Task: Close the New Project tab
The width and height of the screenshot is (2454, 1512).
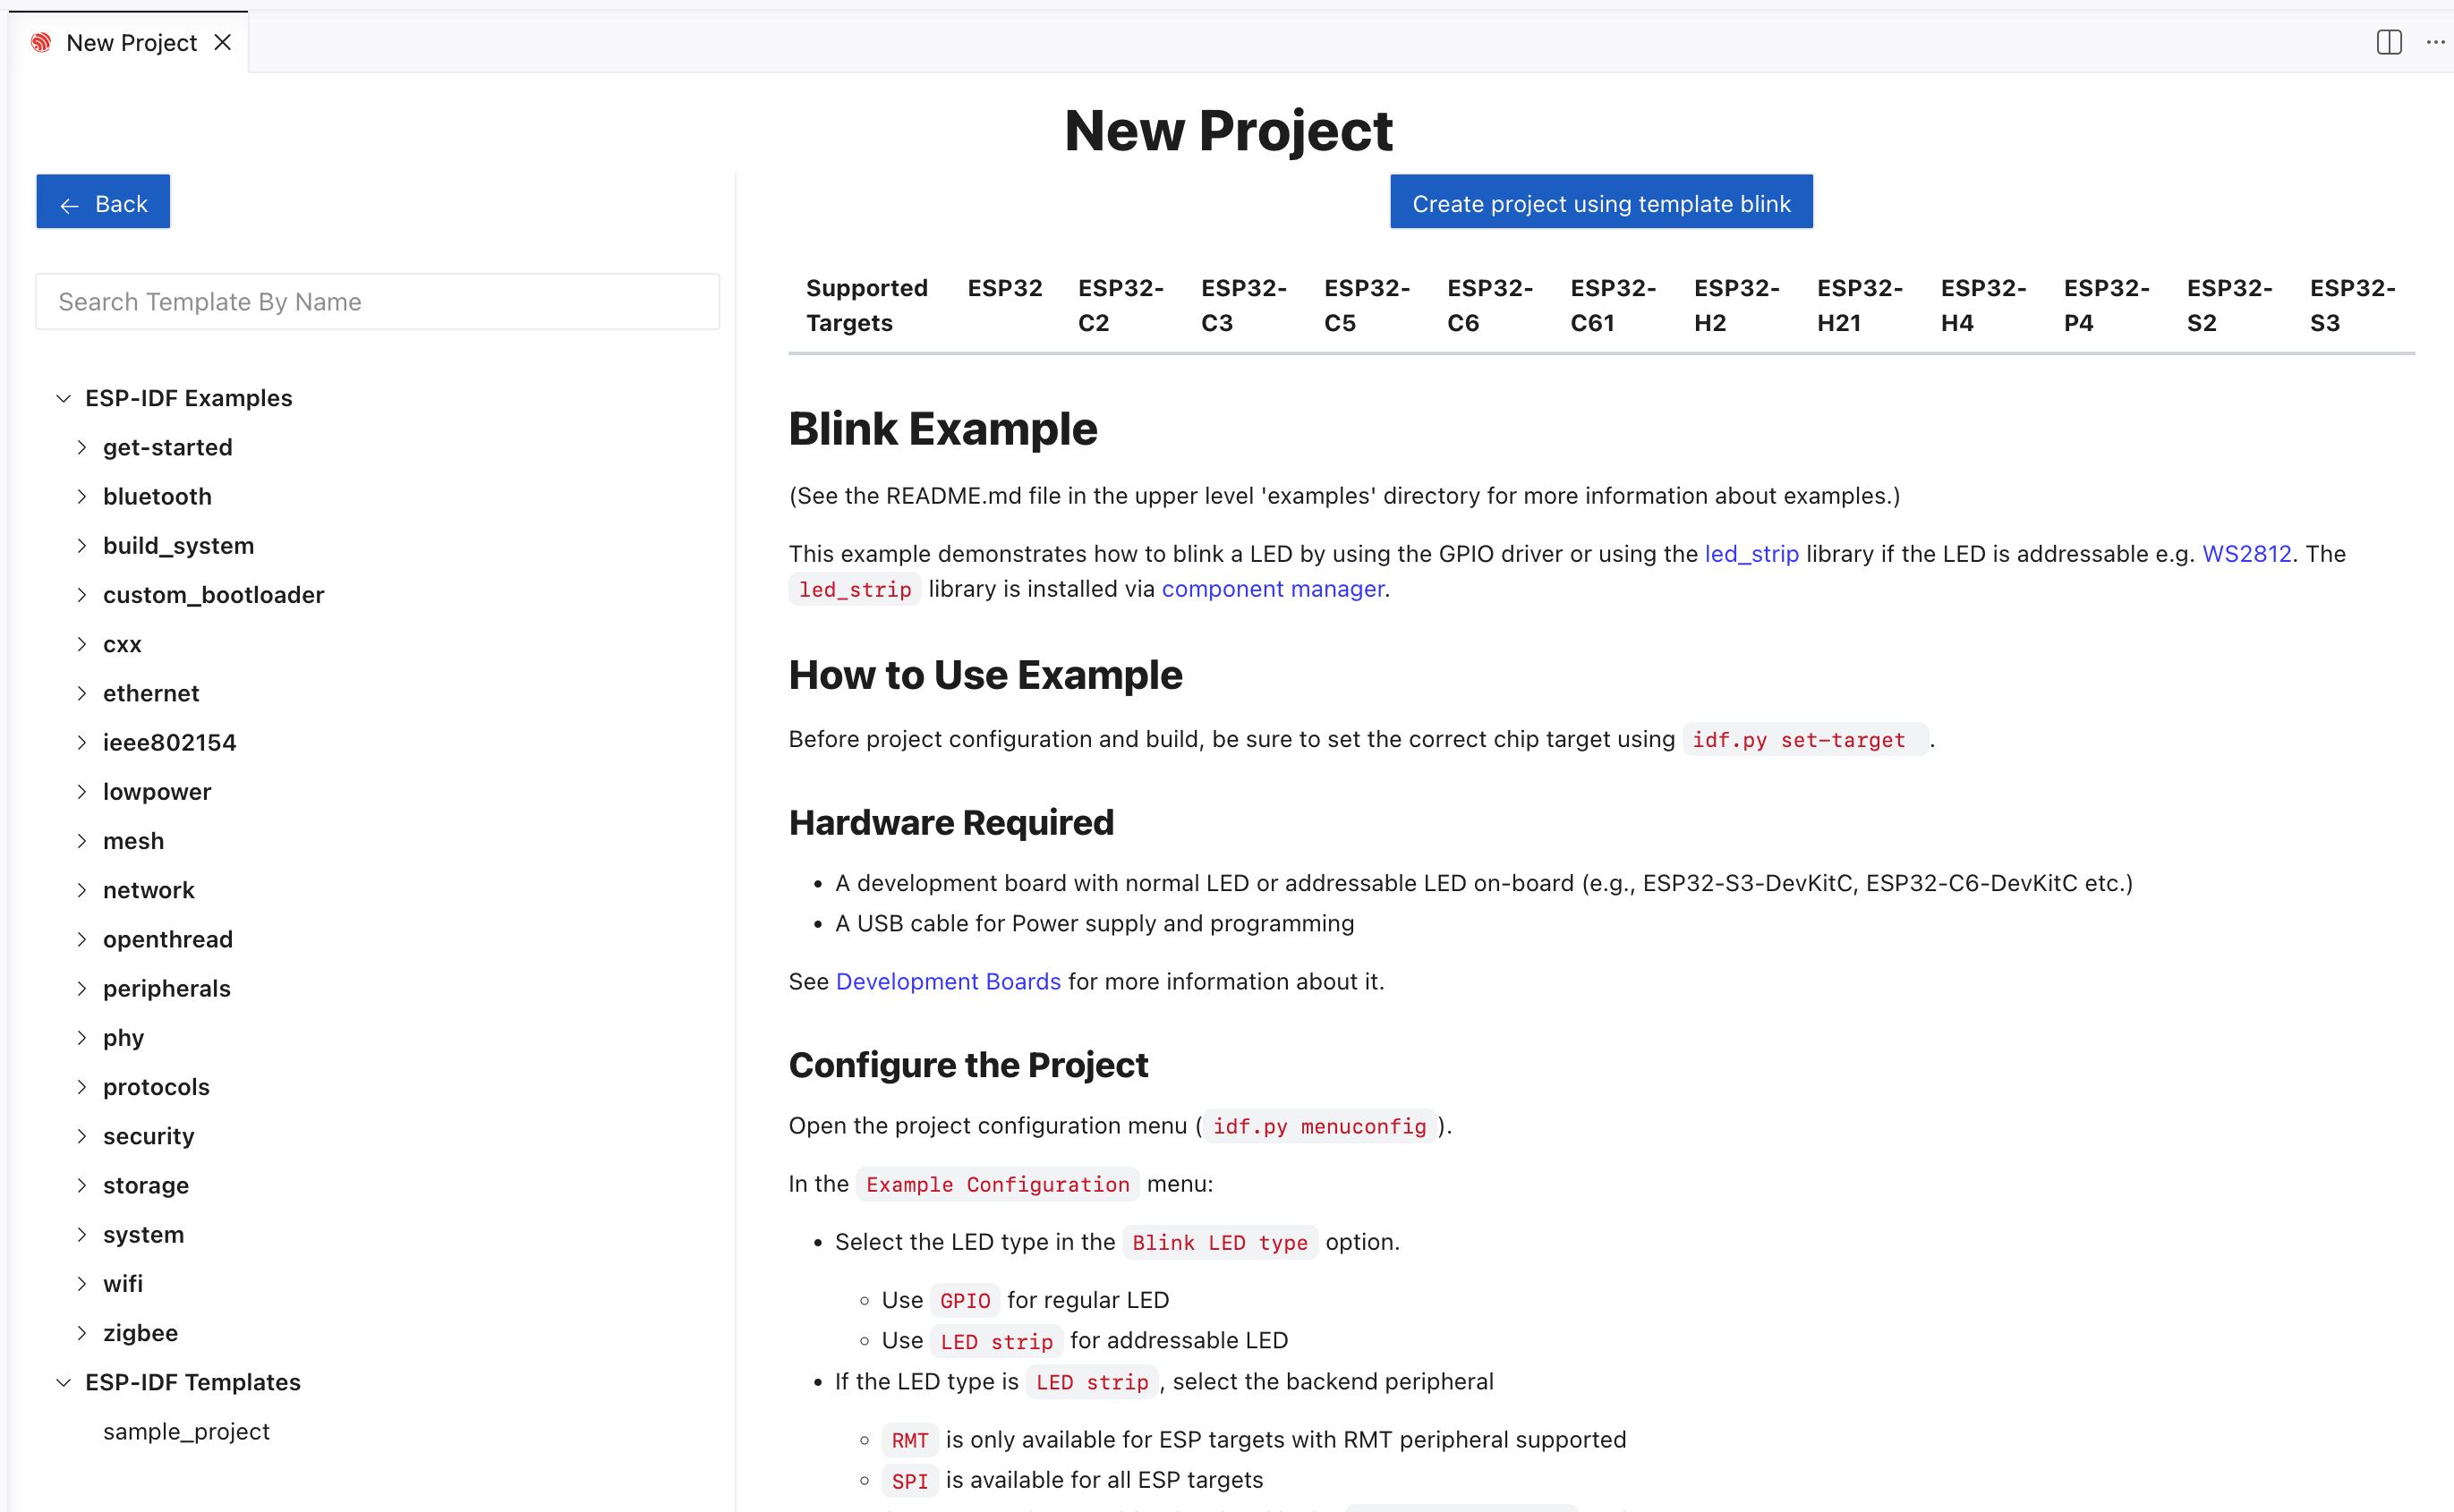Action: point(223,42)
